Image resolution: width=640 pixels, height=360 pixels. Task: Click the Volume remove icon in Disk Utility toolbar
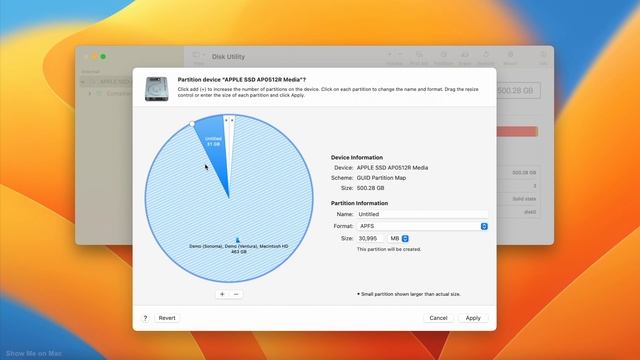pos(400,55)
